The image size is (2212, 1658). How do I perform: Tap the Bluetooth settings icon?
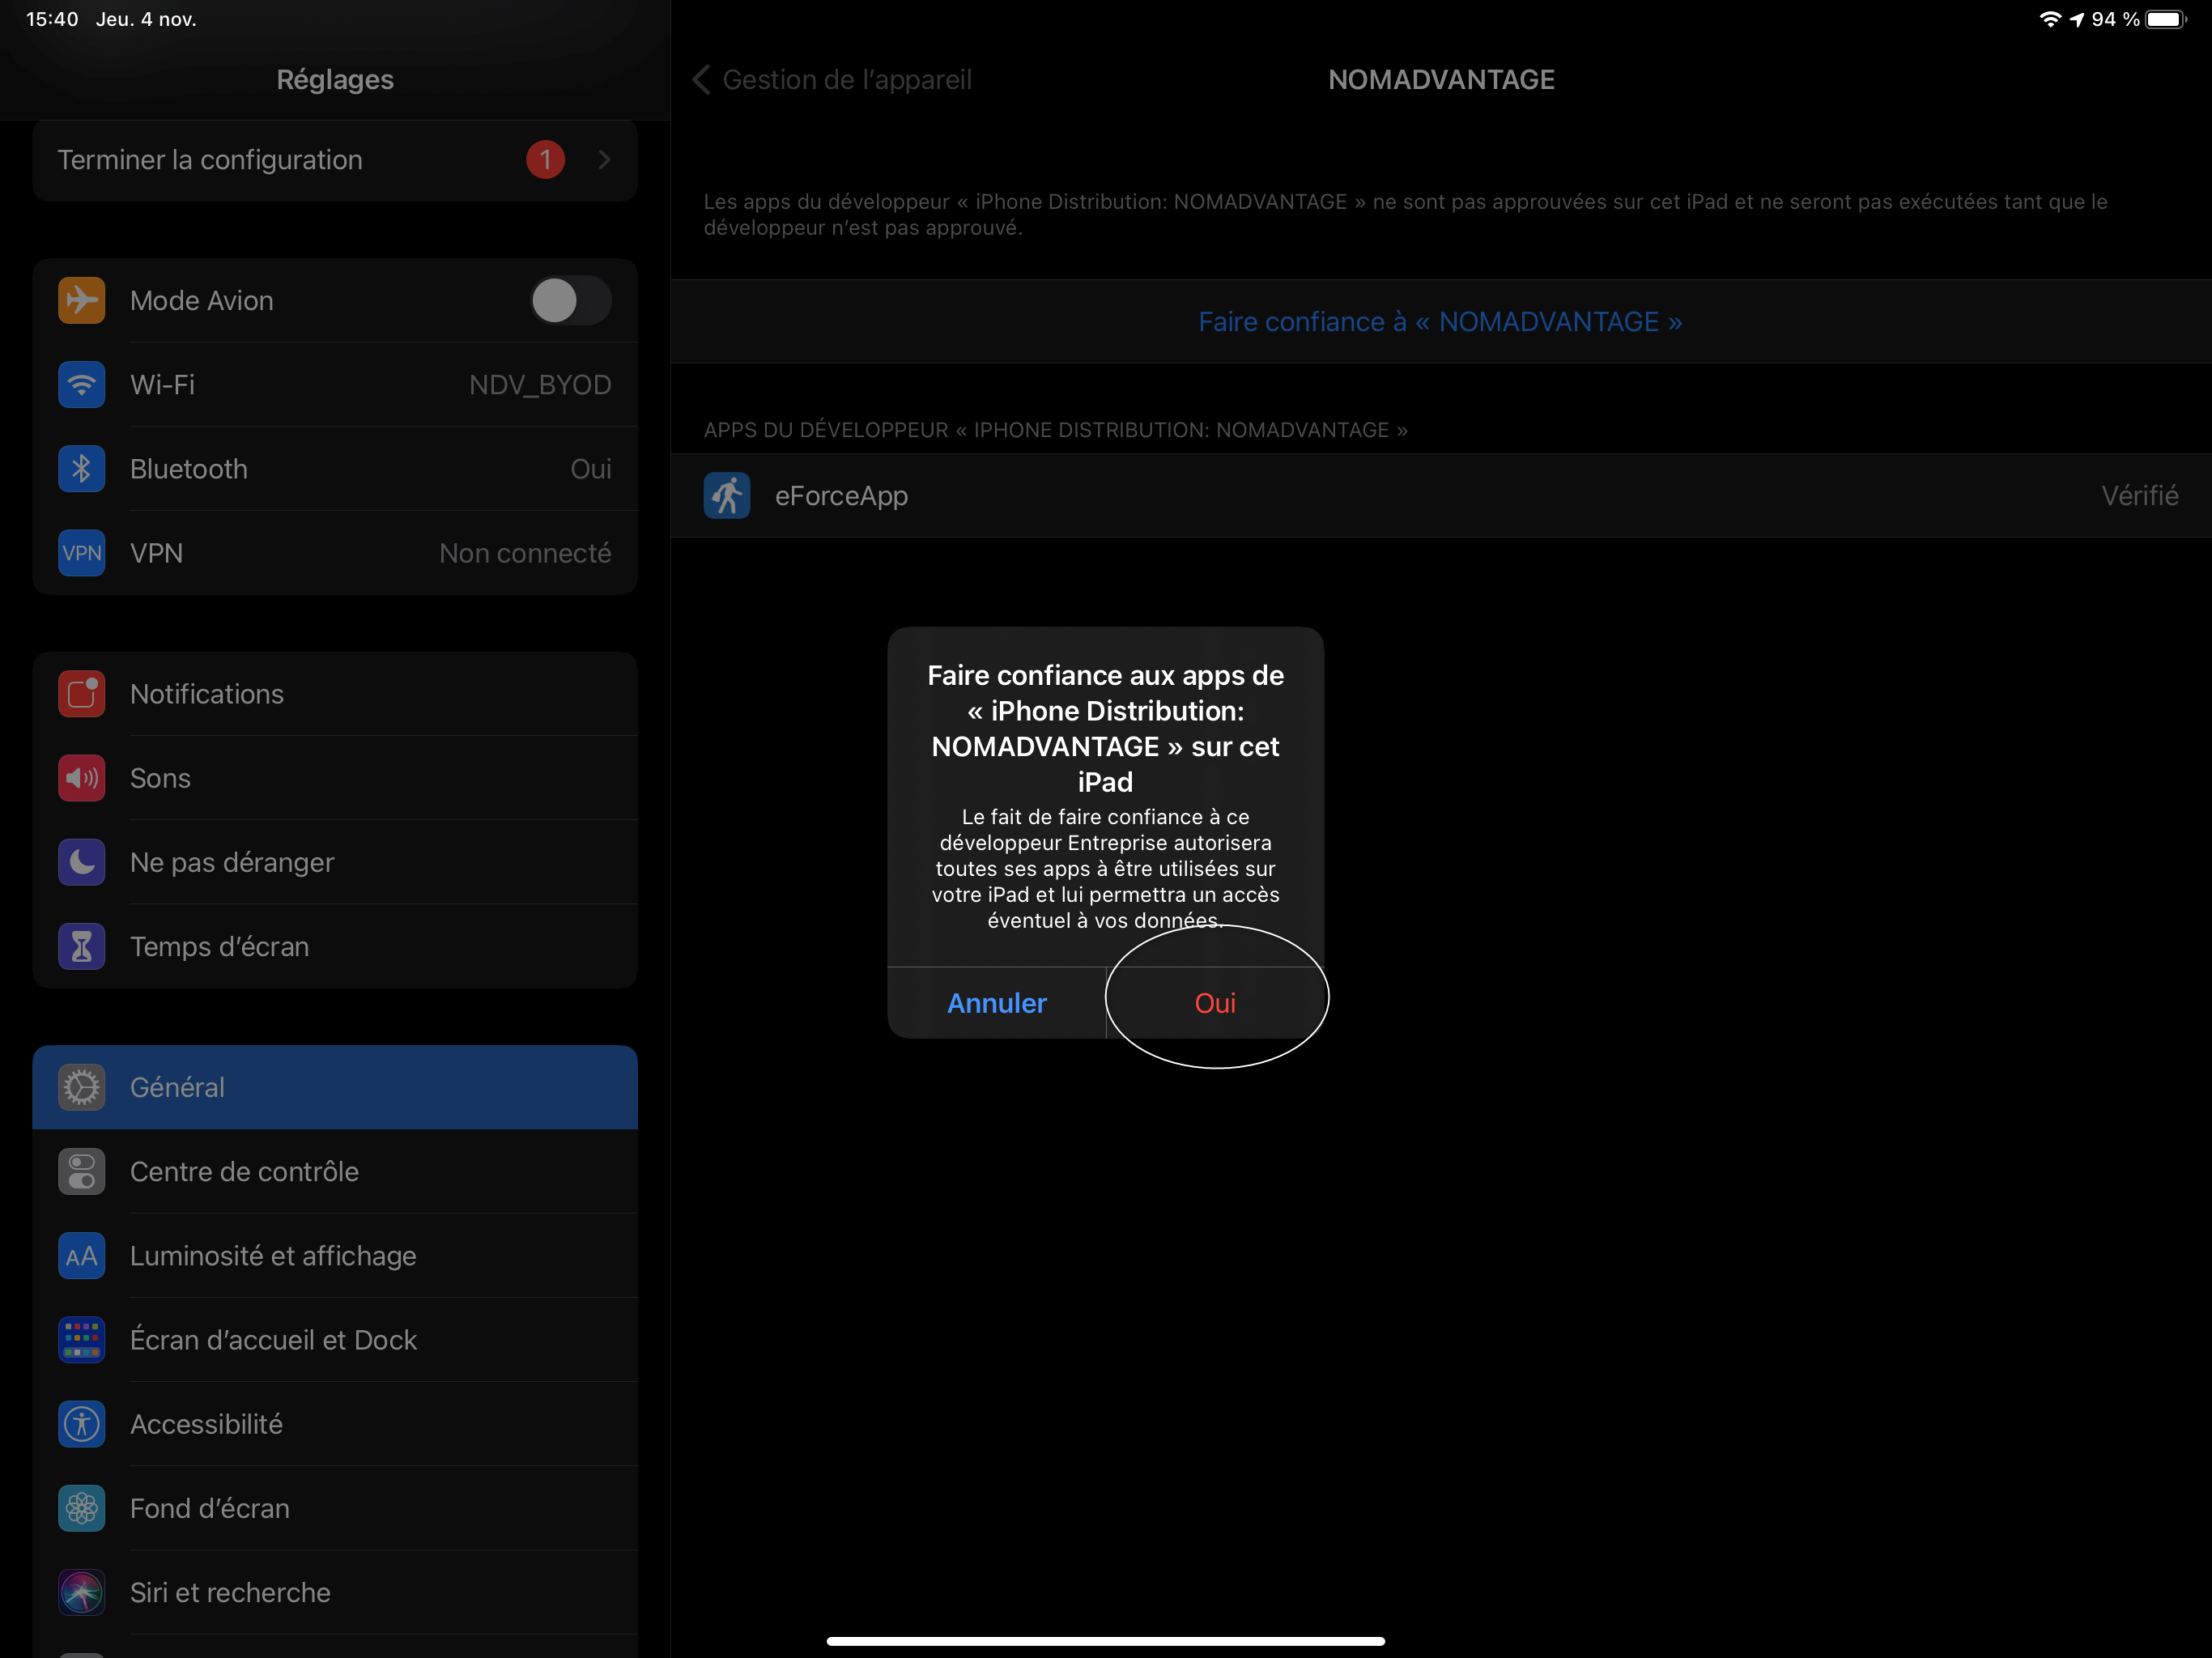(82, 469)
